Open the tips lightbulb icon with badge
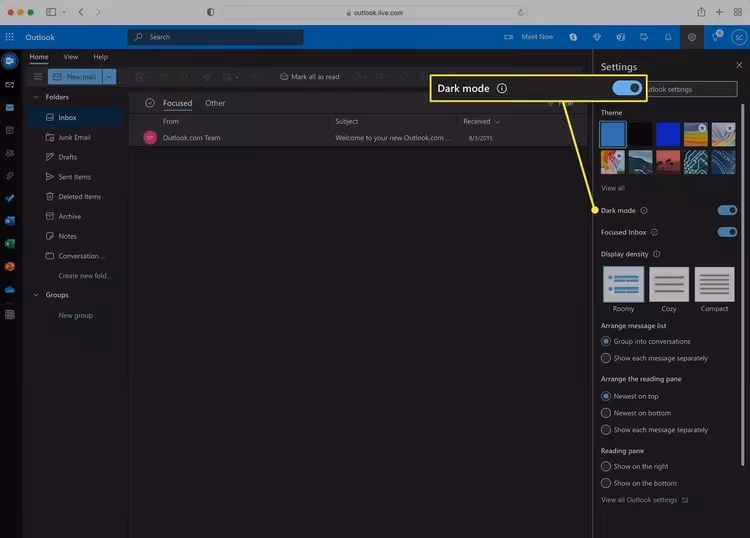This screenshot has height=538, width=750. (x=716, y=36)
